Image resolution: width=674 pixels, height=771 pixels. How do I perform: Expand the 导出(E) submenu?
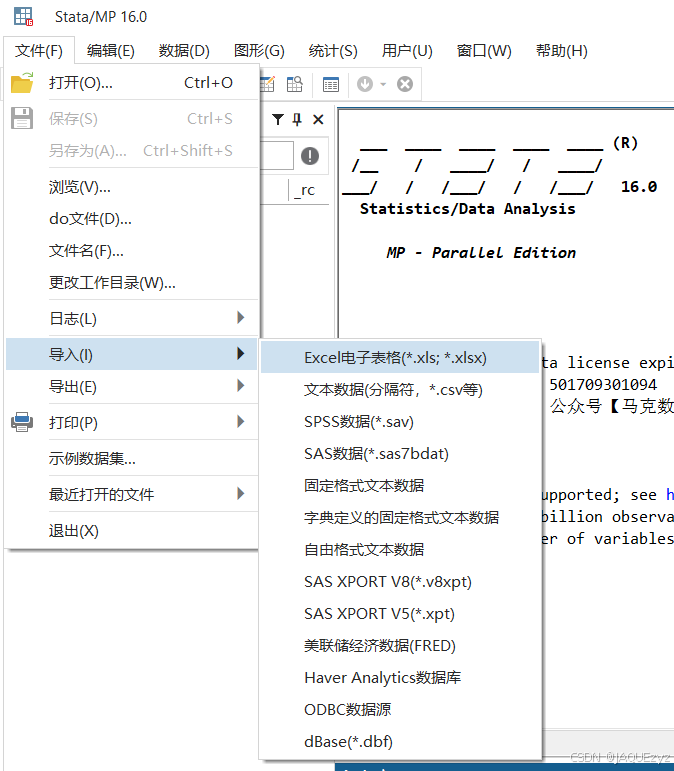(132, 386)
